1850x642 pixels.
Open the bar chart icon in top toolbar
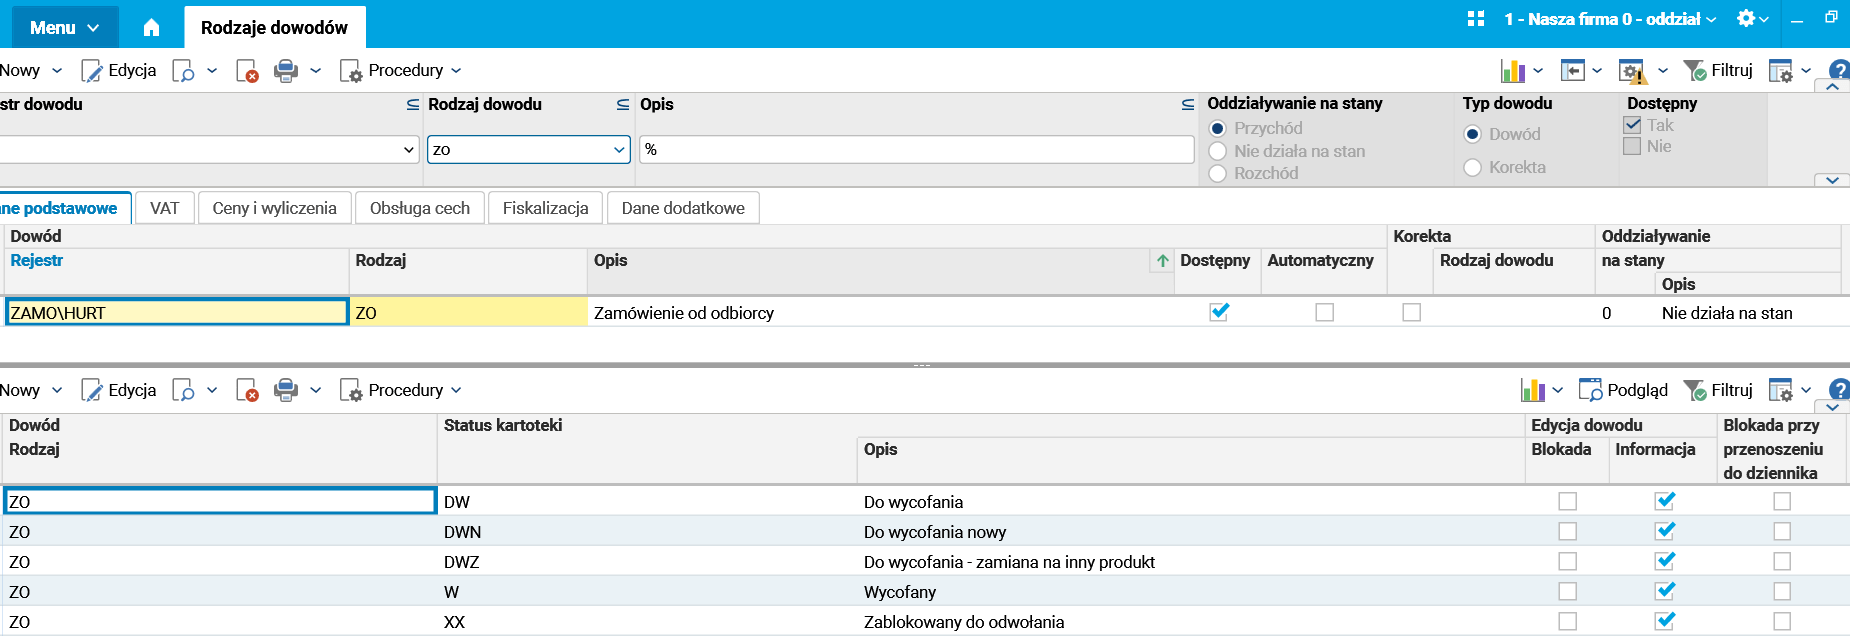(1512, 71)
